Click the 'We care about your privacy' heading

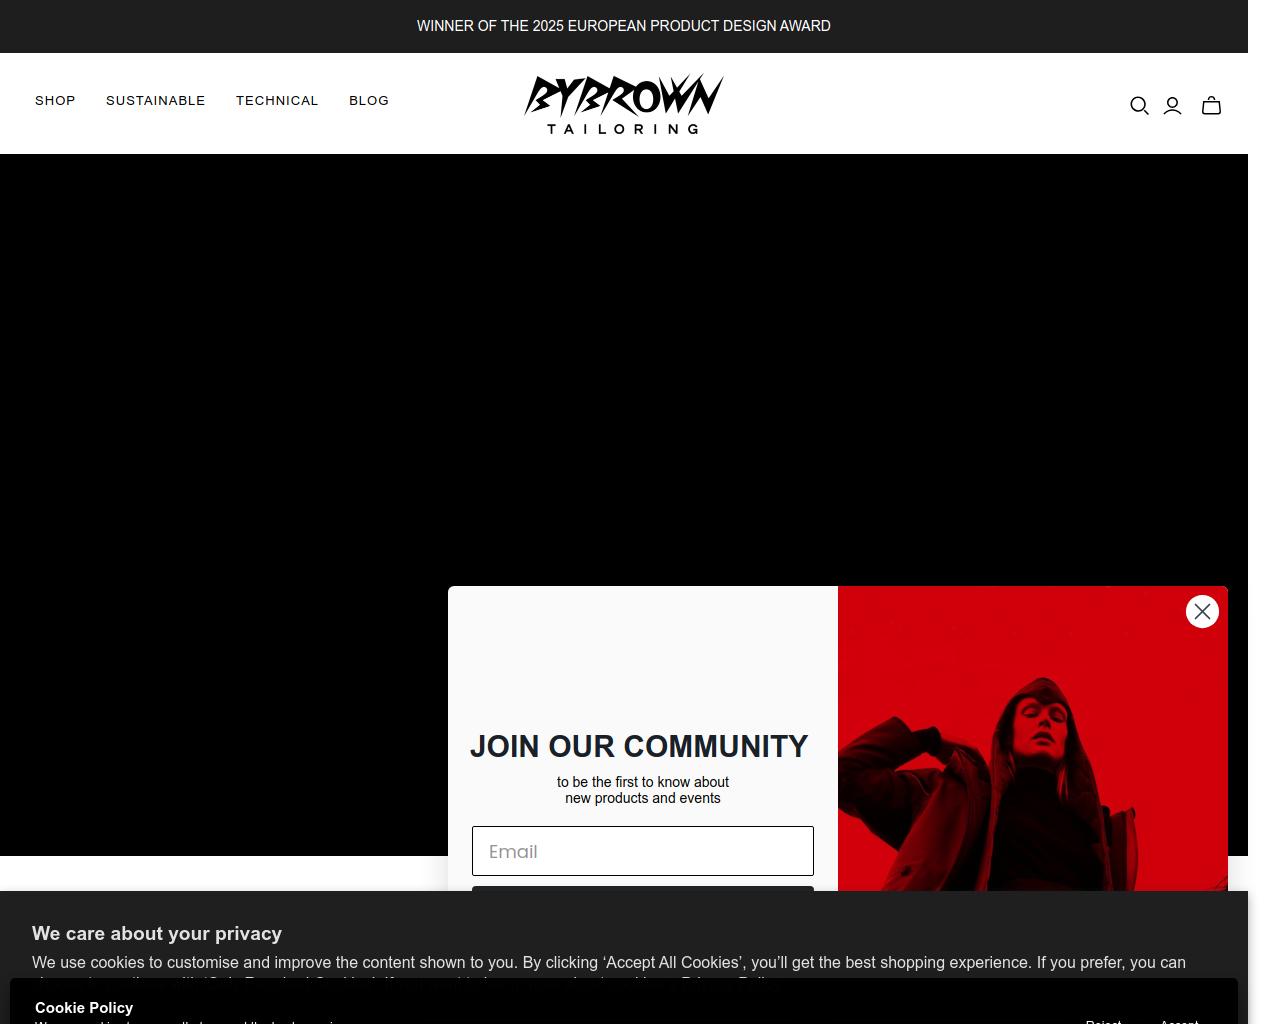(157, 933)
